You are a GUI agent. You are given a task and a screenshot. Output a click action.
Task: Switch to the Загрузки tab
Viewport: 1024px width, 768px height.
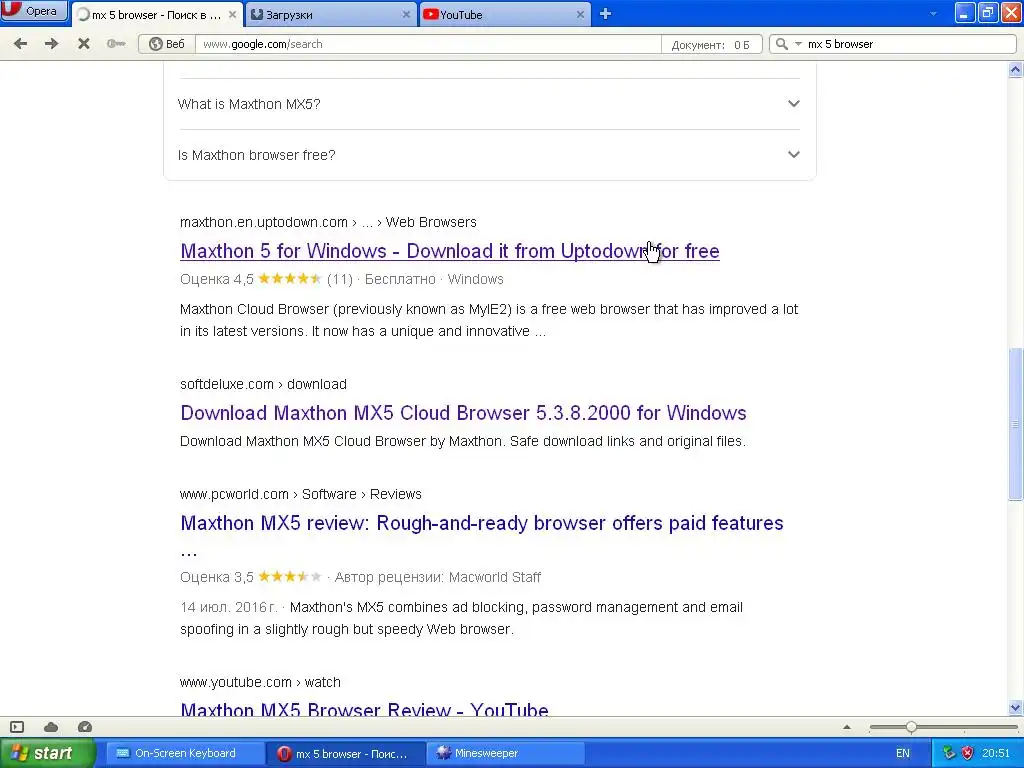pyautogui.click(x=330, y=14)
